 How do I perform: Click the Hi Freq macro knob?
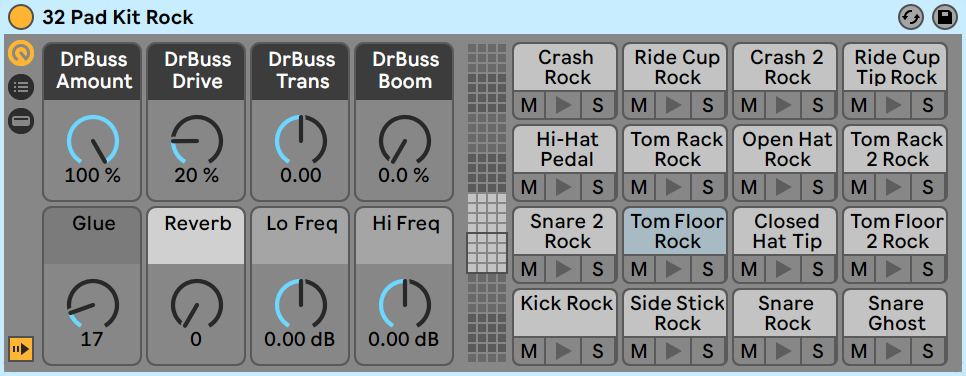(404, 304)
